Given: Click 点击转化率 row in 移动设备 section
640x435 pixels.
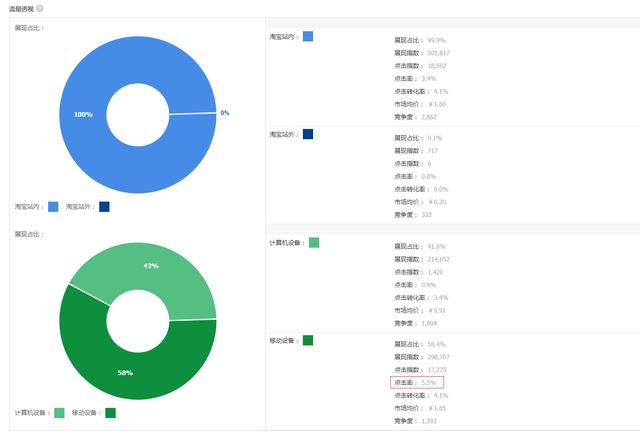Looking at the screenshot, I should [421, 395].
